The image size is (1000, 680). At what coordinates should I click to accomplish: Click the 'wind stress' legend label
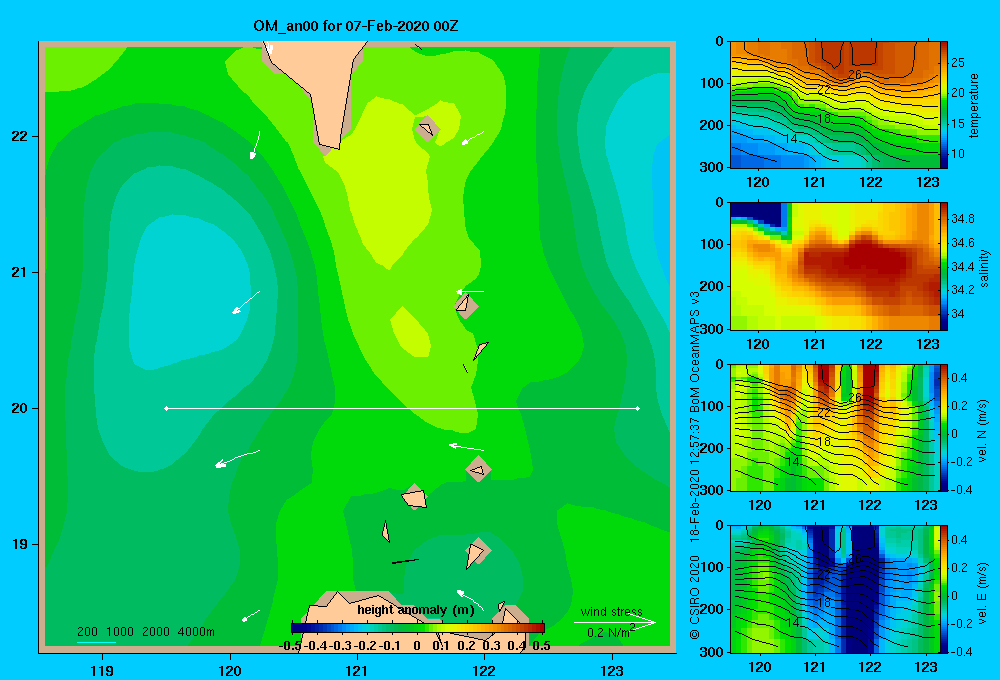[x=612, y=612]
